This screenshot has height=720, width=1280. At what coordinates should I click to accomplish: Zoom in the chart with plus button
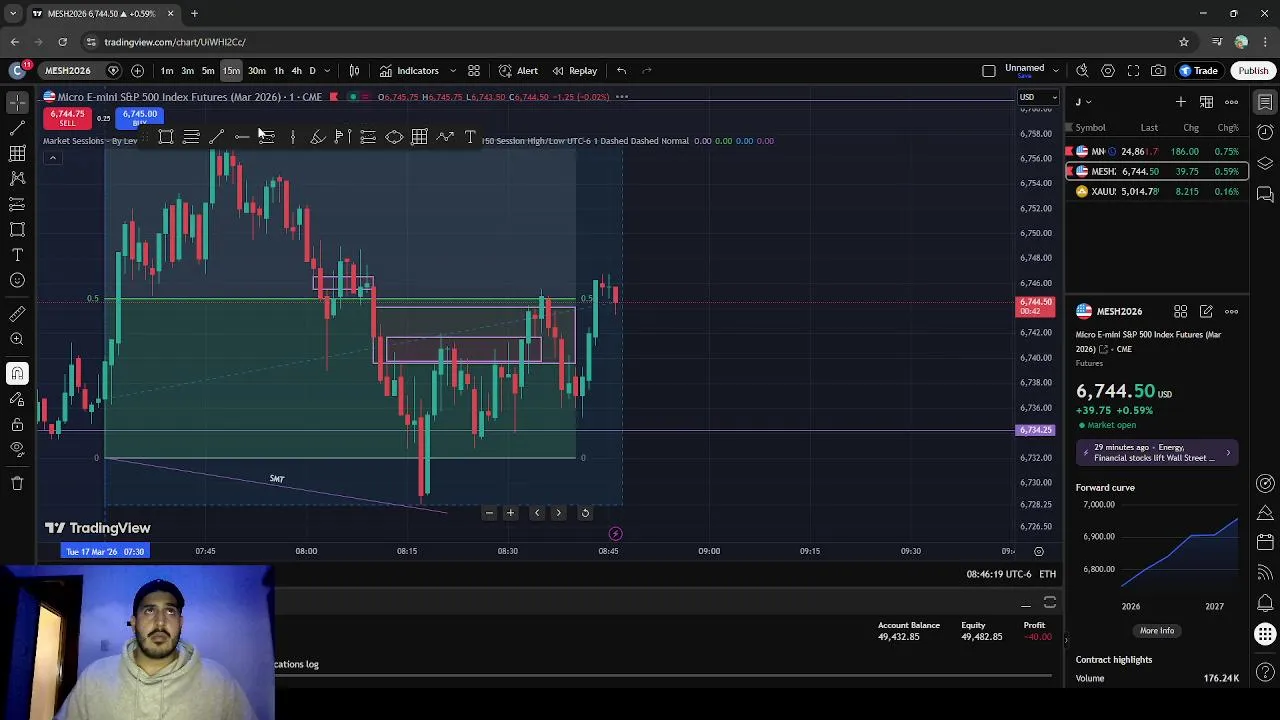(510, 513)
